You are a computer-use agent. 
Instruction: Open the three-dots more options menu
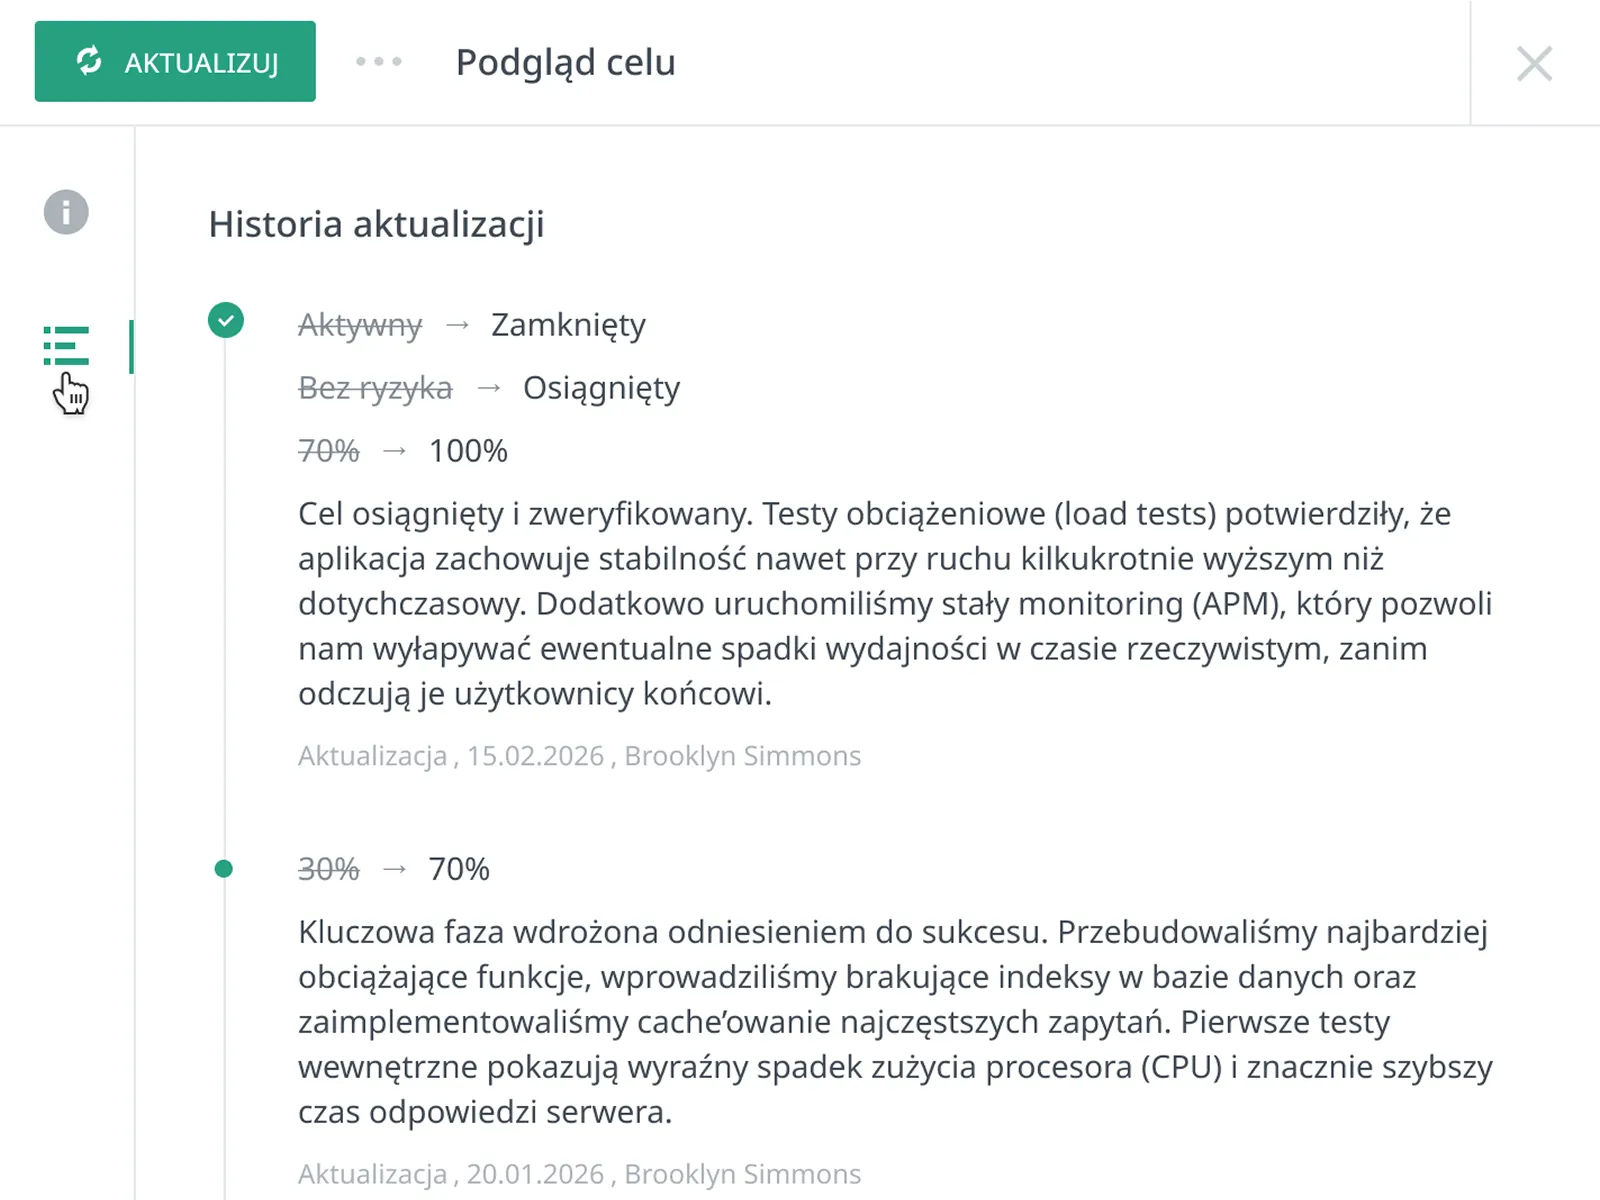tap(379, 62)
